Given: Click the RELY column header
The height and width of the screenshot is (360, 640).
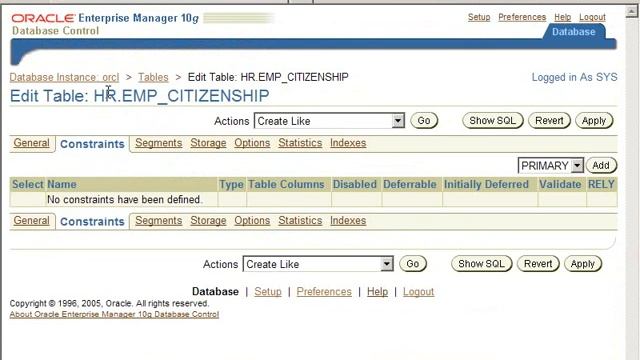Looking at the screenshot, I should coord(601,184).
